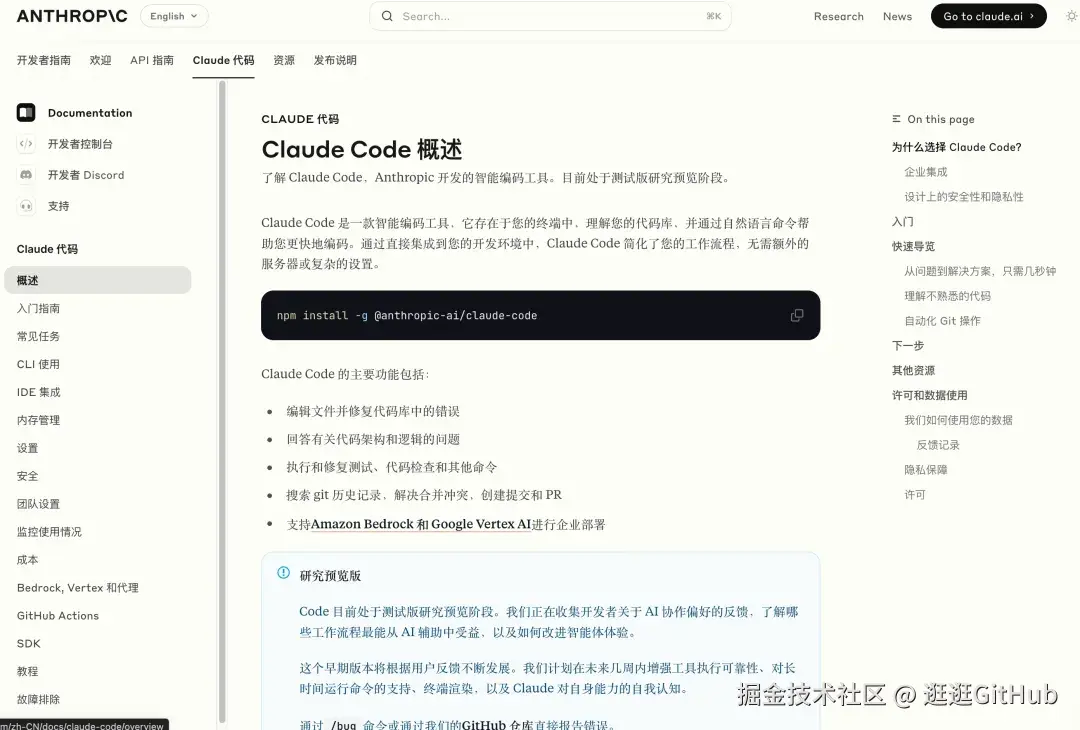Jump to 入门 section
Image resolution: width=1080 pixels, height=730 pixels.
point(903,222)
